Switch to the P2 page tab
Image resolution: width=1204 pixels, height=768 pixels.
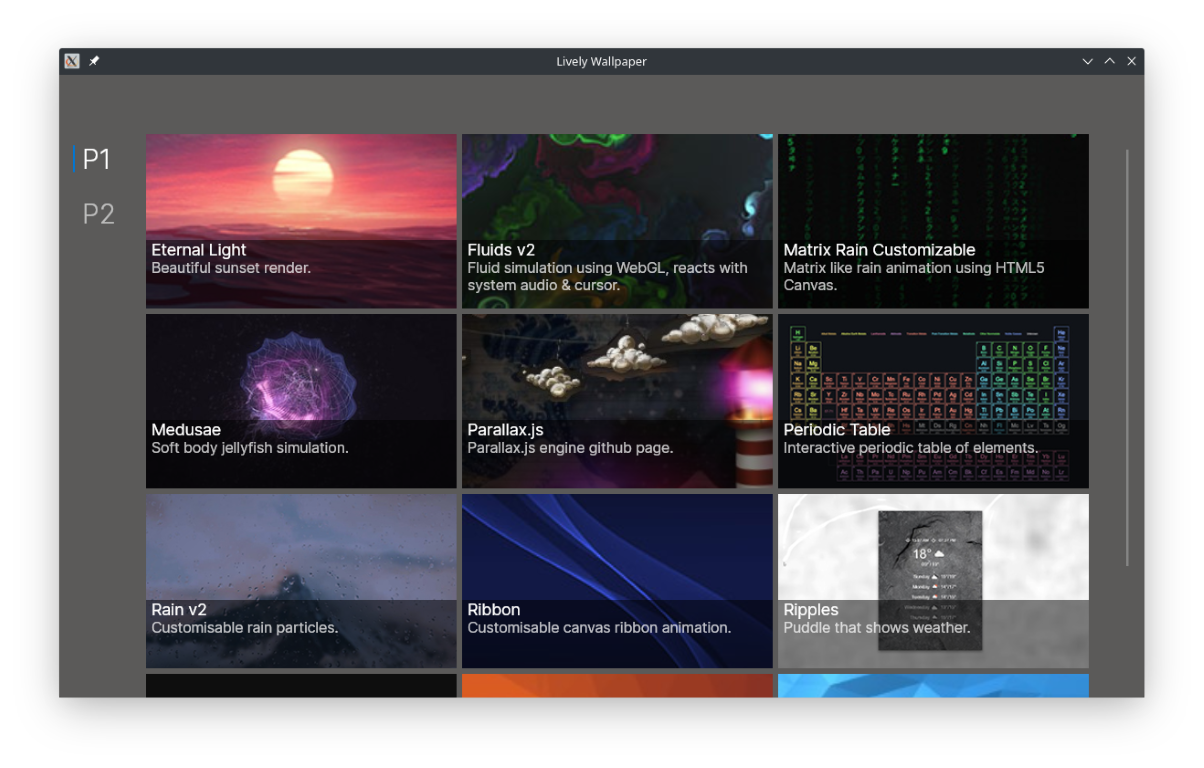[x=98, y=214]
